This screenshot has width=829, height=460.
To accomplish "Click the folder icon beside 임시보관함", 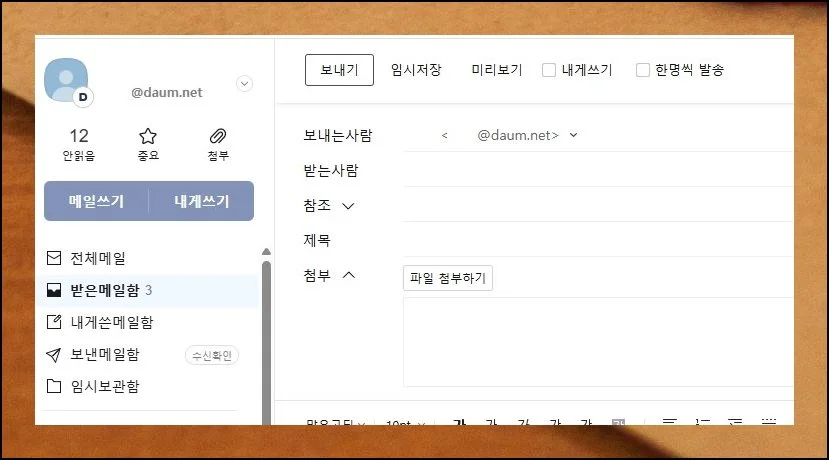I will 54,386.
